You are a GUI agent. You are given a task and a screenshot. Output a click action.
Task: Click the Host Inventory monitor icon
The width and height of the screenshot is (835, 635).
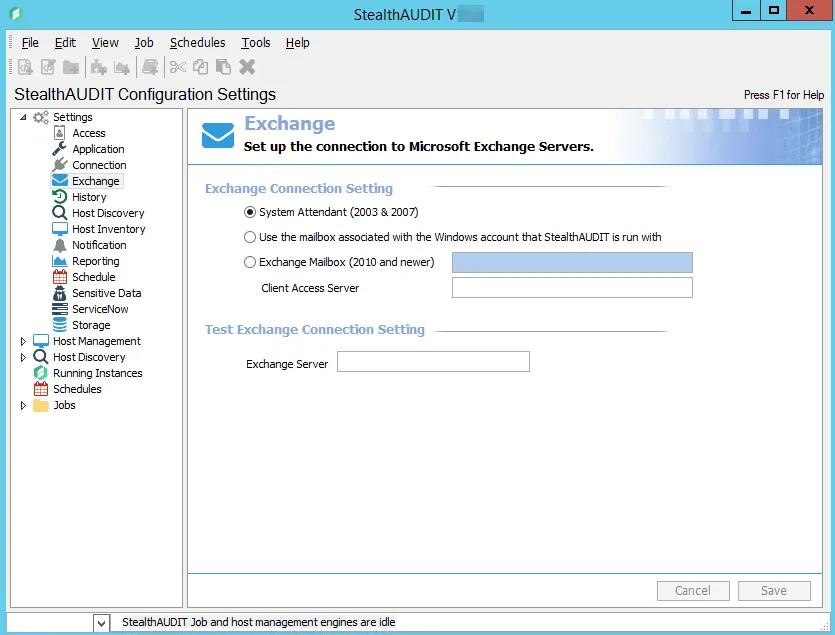pos(60,229)
